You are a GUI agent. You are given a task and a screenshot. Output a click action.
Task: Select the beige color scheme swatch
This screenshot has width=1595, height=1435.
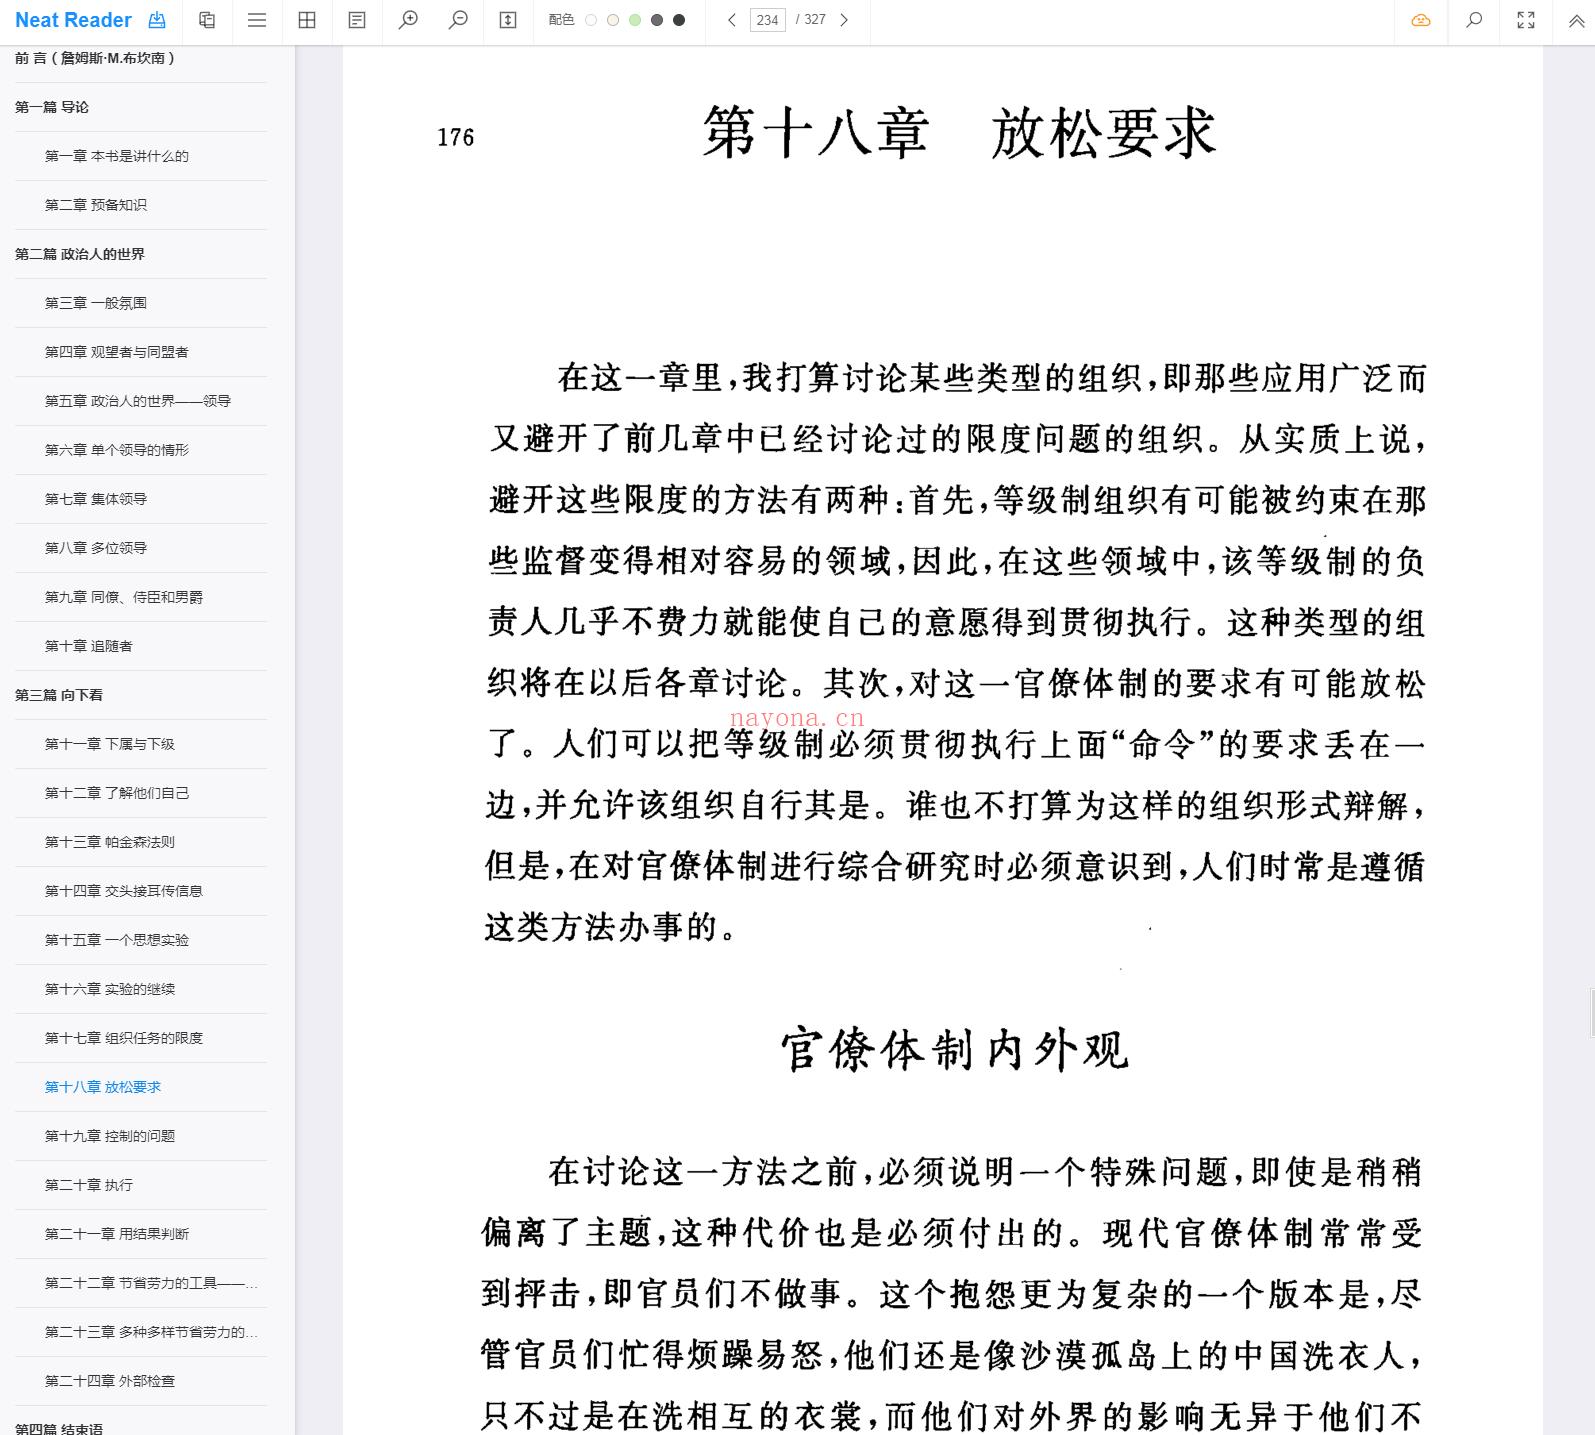pos(613,20)
